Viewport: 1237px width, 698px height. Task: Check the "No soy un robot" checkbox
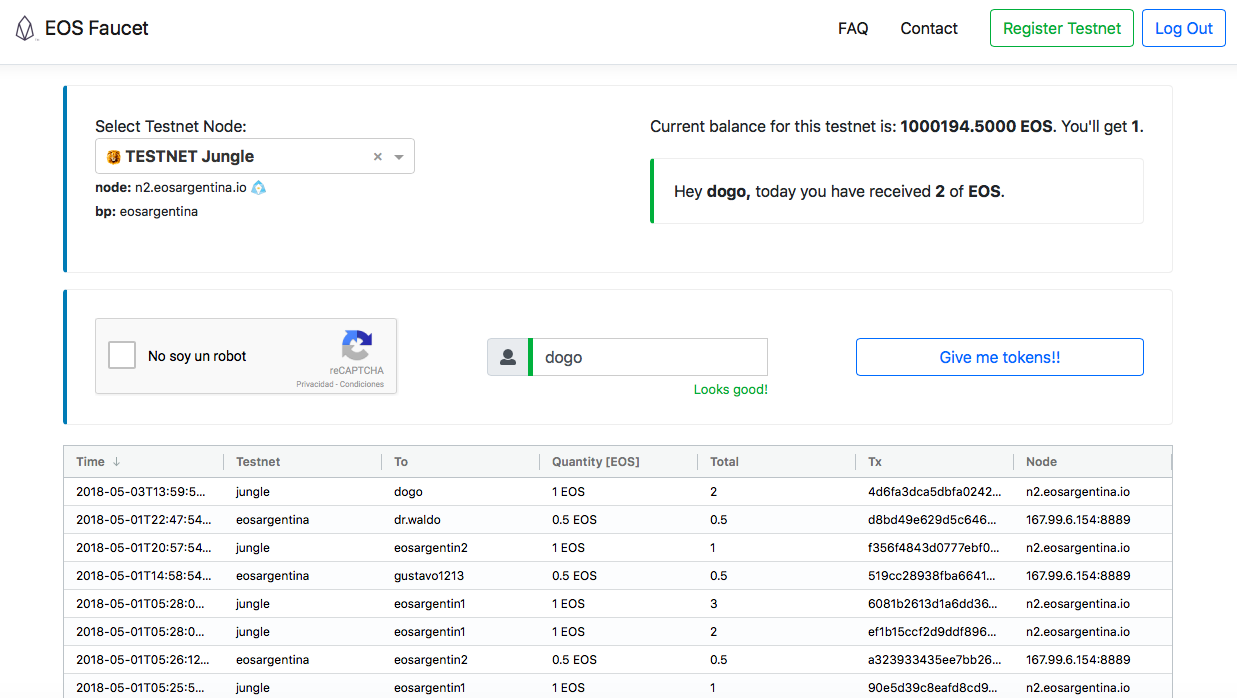(122, 355)
